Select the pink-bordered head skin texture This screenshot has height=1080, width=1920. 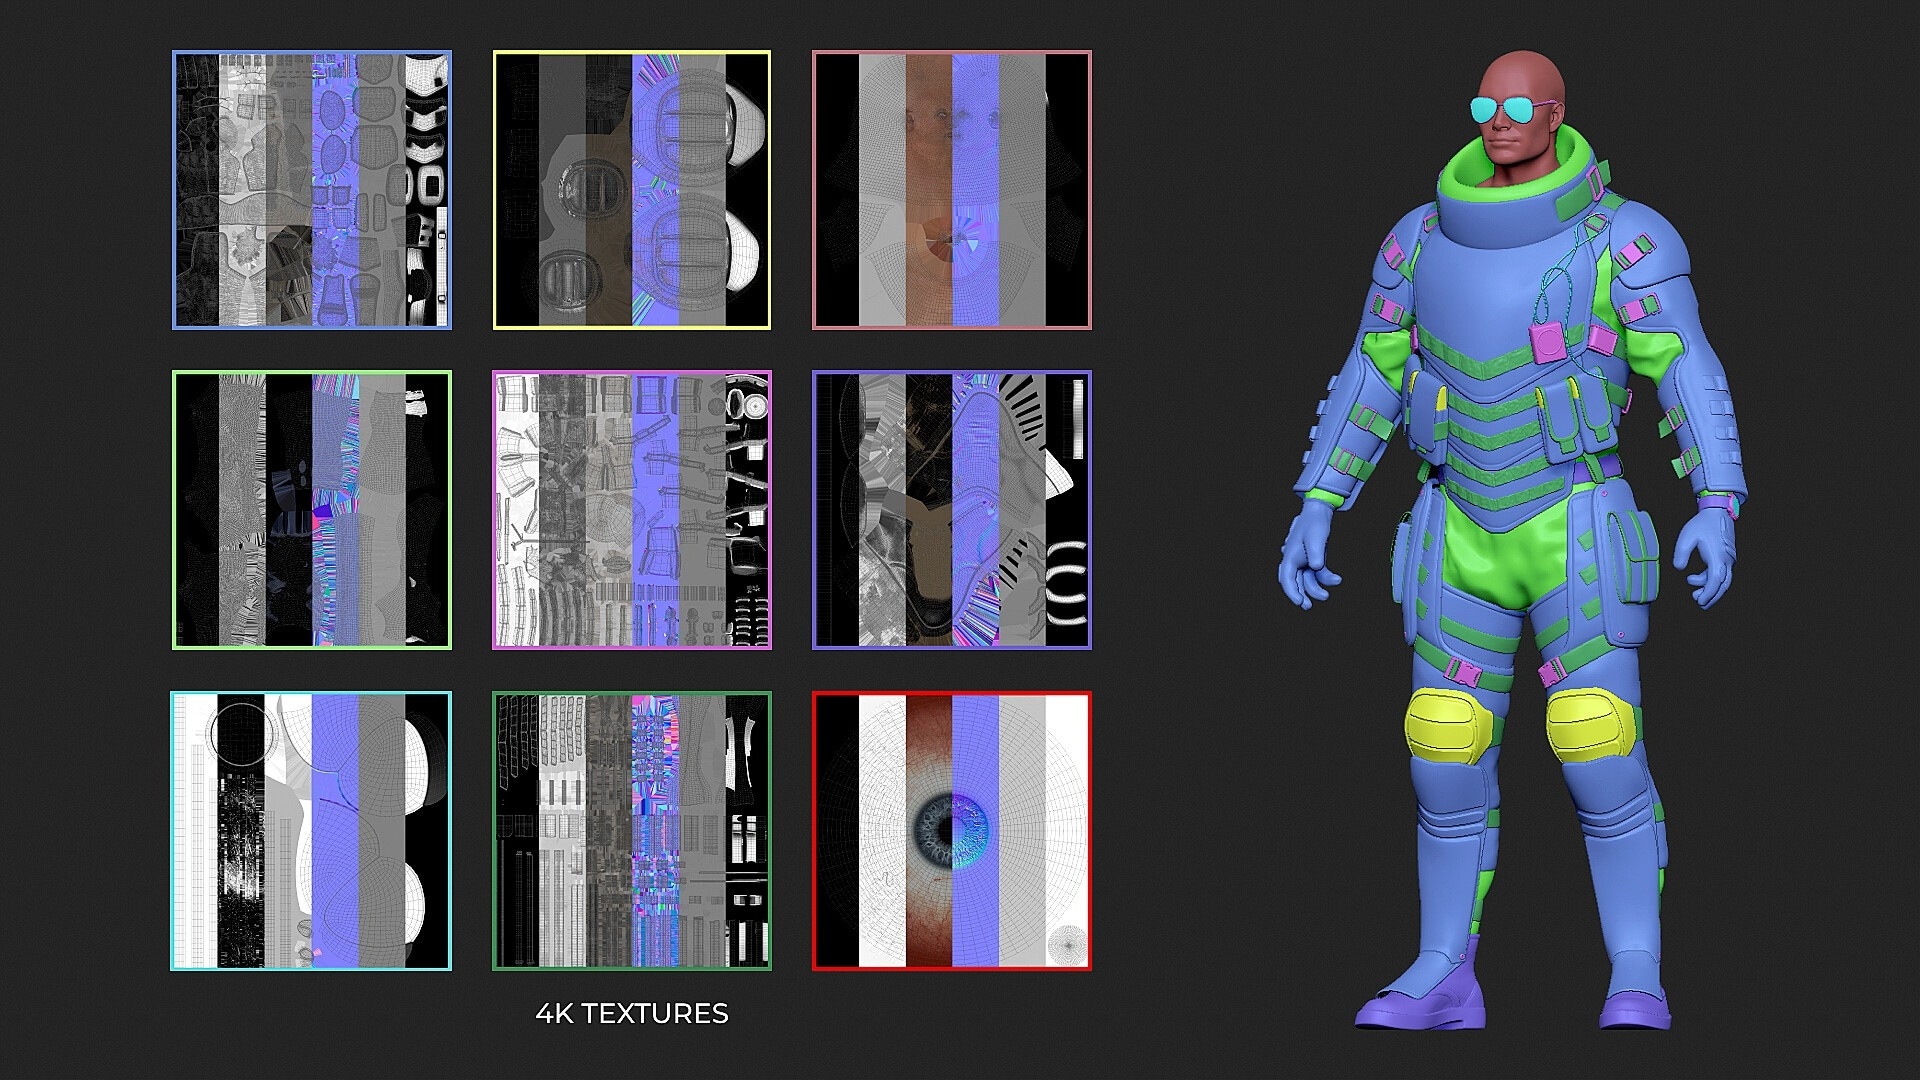coord(952,190)
